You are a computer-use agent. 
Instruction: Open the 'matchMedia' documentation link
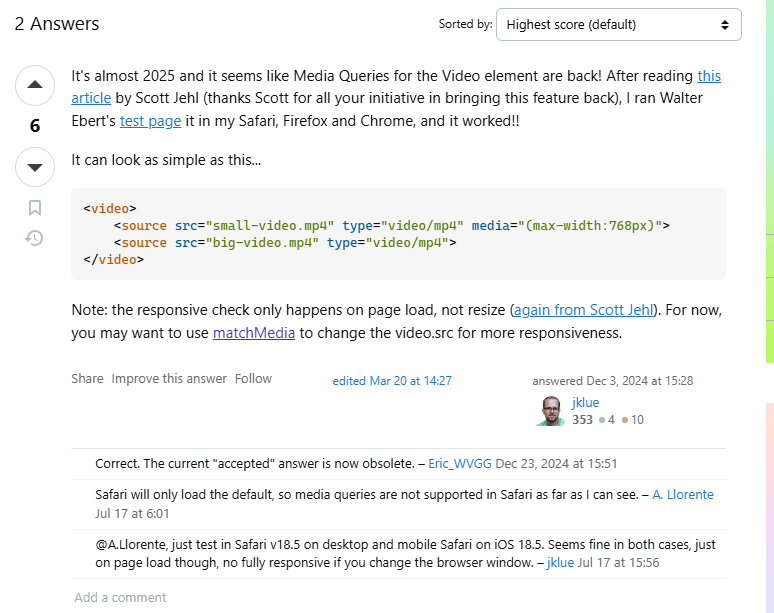pos(253,333)
